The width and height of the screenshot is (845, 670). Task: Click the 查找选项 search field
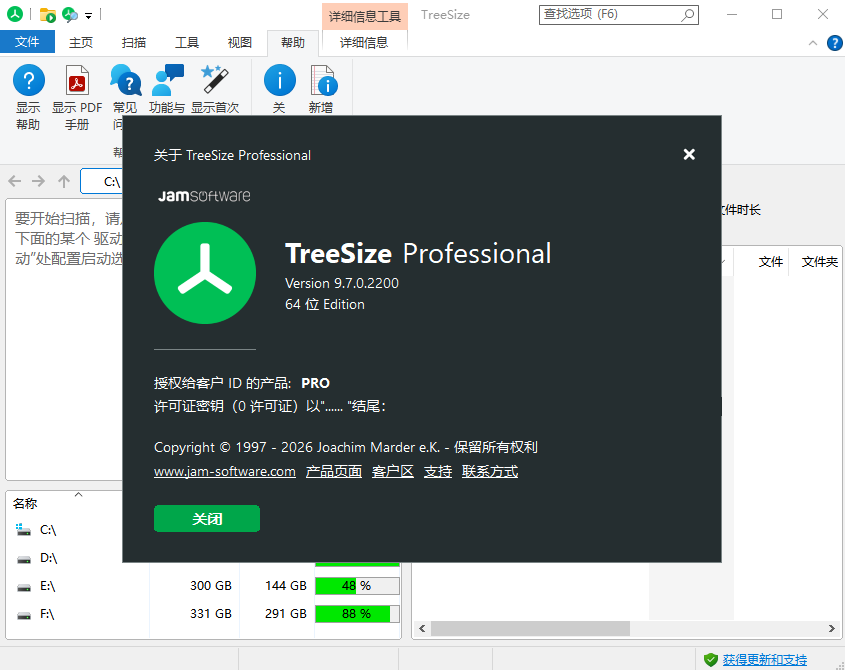click(x=619, y=15)
